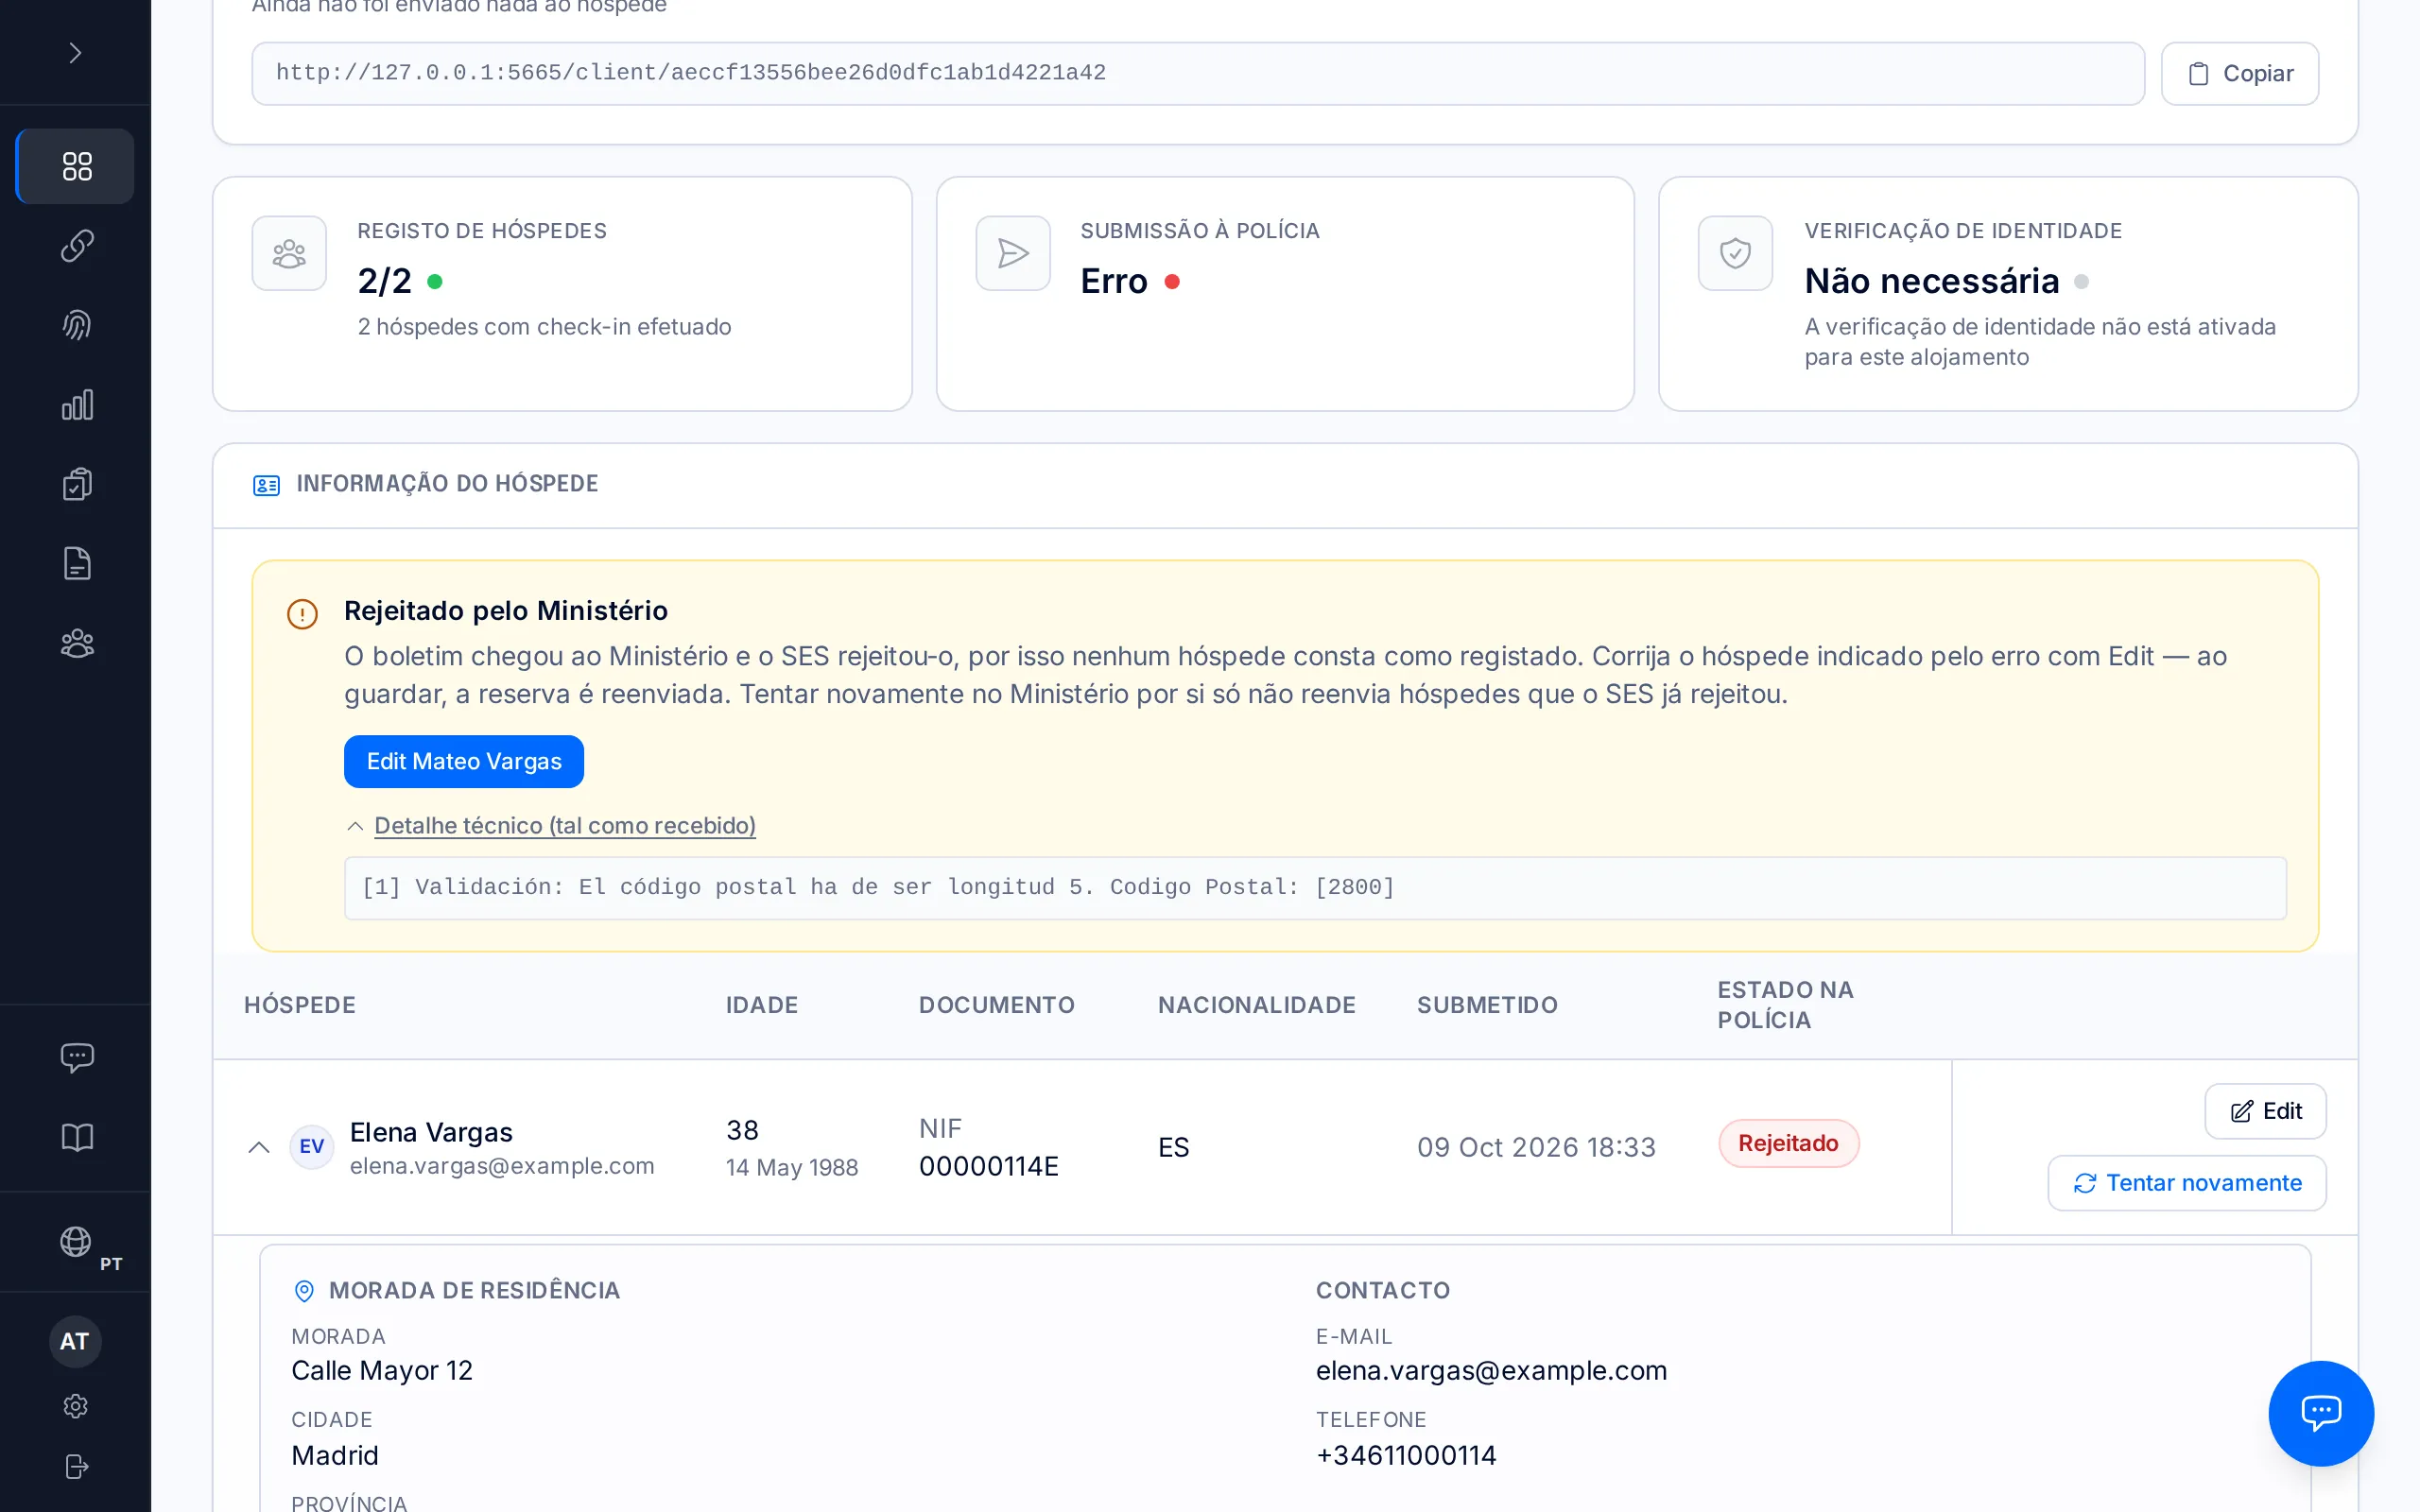
Task: Click the EV avatar of Elena Vargas
Action: (x=312, y=1146)
